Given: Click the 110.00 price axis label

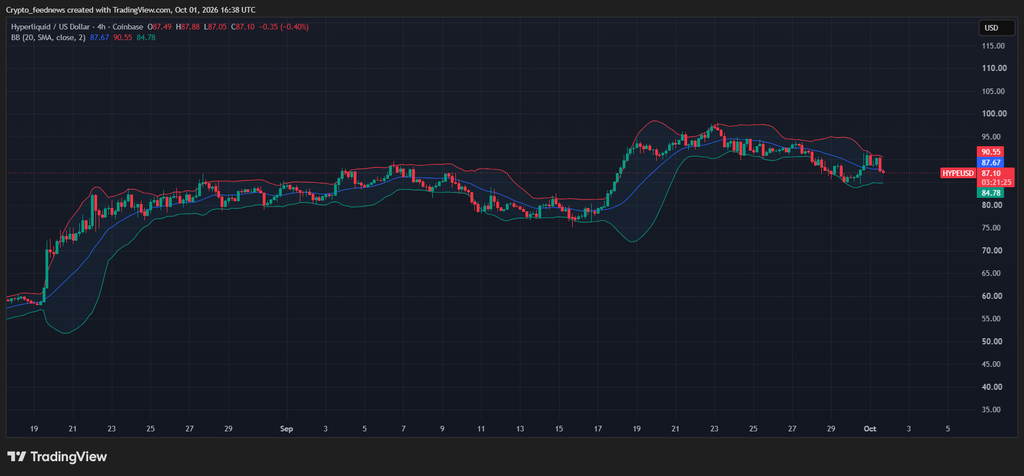Looking at the screenshot, I should (x=992, y=69).
